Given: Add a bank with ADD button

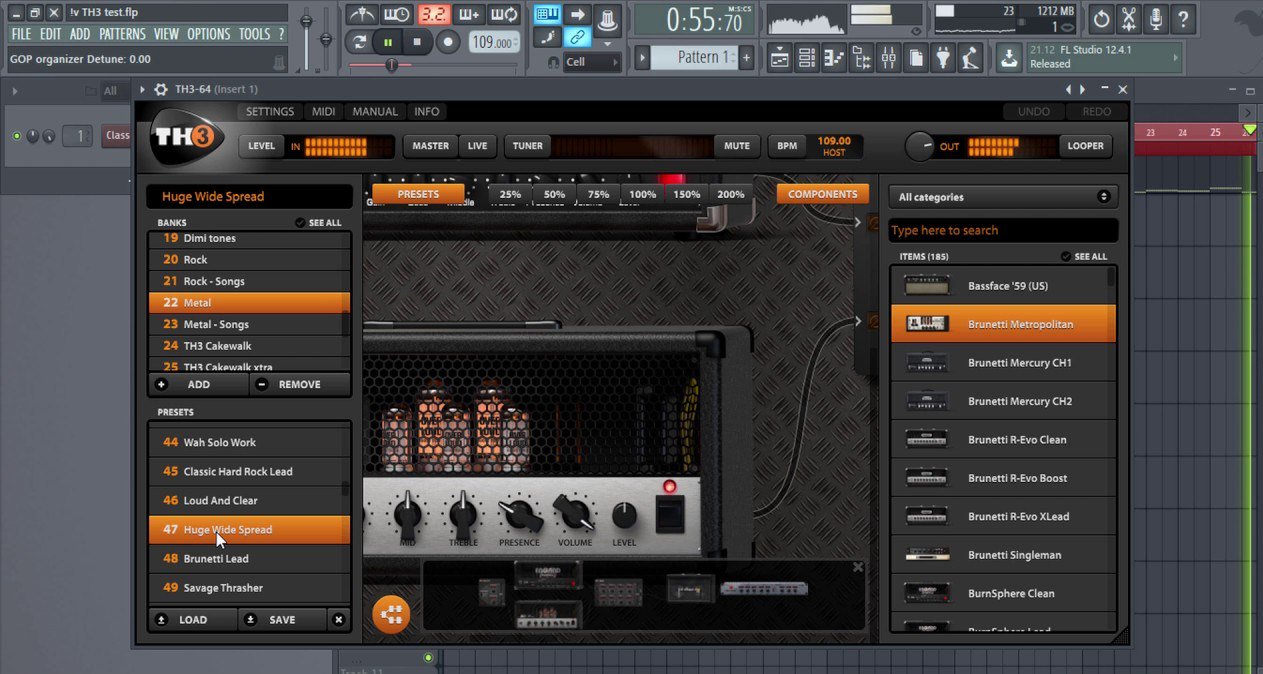Looking at the screenshot, I should tap(199, 384).
